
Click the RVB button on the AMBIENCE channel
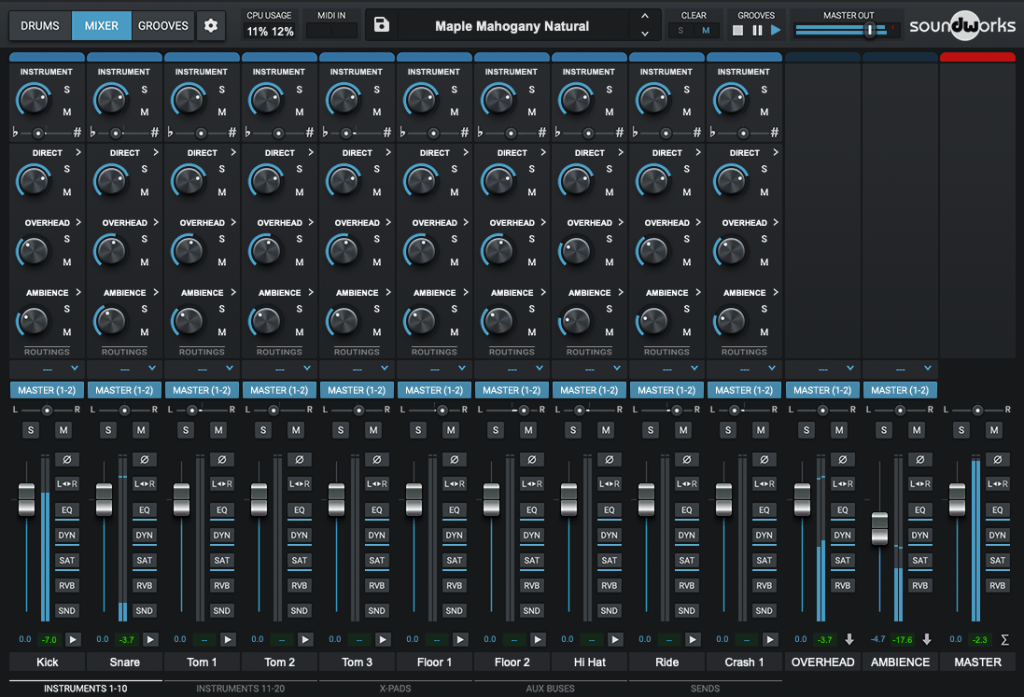pyautogui.click(x=920, y=586)
